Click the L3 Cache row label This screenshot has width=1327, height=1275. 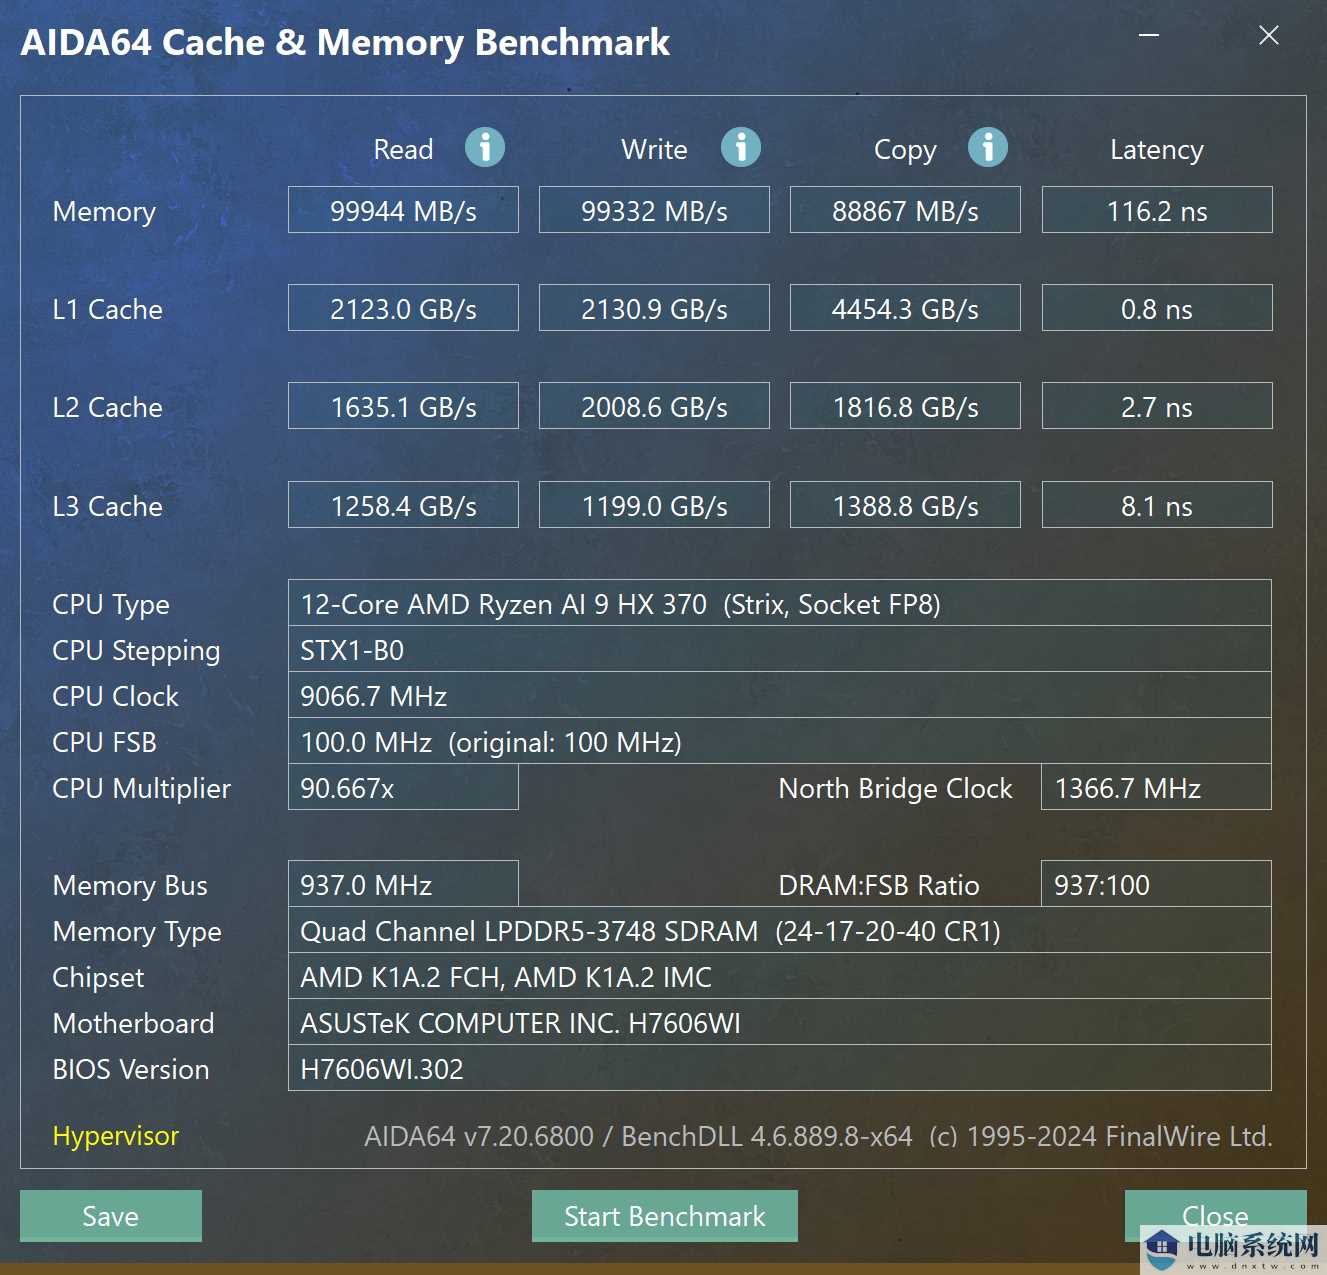107,506
